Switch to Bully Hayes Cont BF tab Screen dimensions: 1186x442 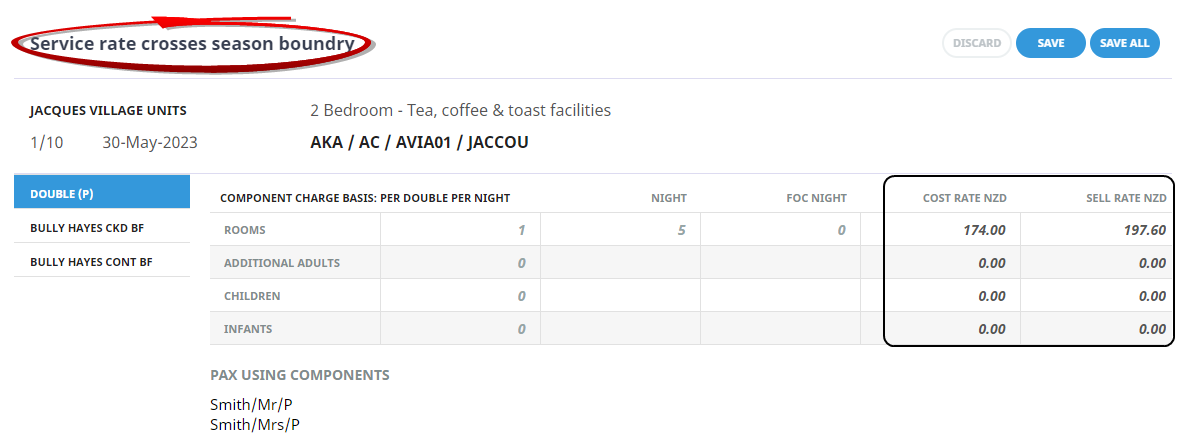[102, 262]
